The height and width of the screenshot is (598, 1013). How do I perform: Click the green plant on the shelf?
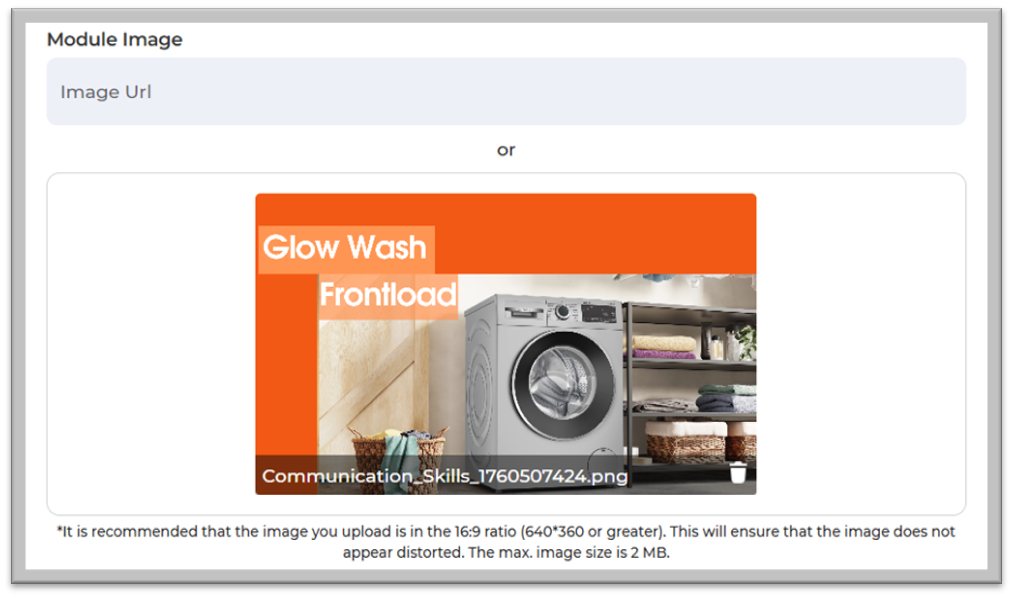tap(747, 342)
